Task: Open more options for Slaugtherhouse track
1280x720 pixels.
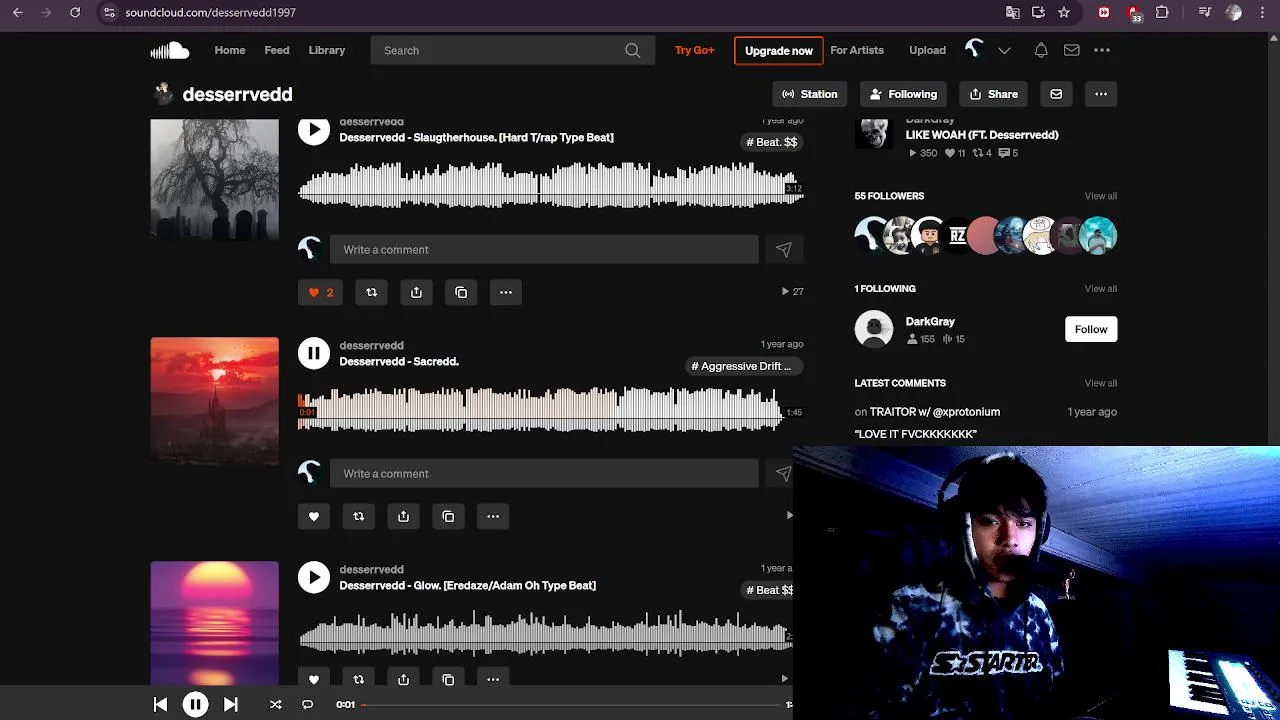Action: (x=506, y=292)
